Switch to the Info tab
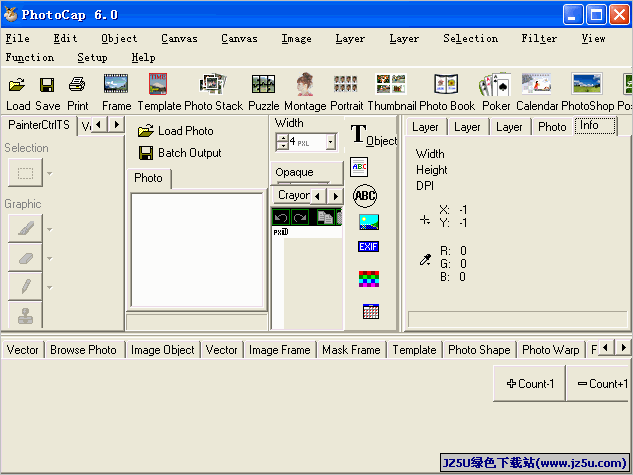The width and height of the screenshot is (633, 475). (x=595, y=126)
